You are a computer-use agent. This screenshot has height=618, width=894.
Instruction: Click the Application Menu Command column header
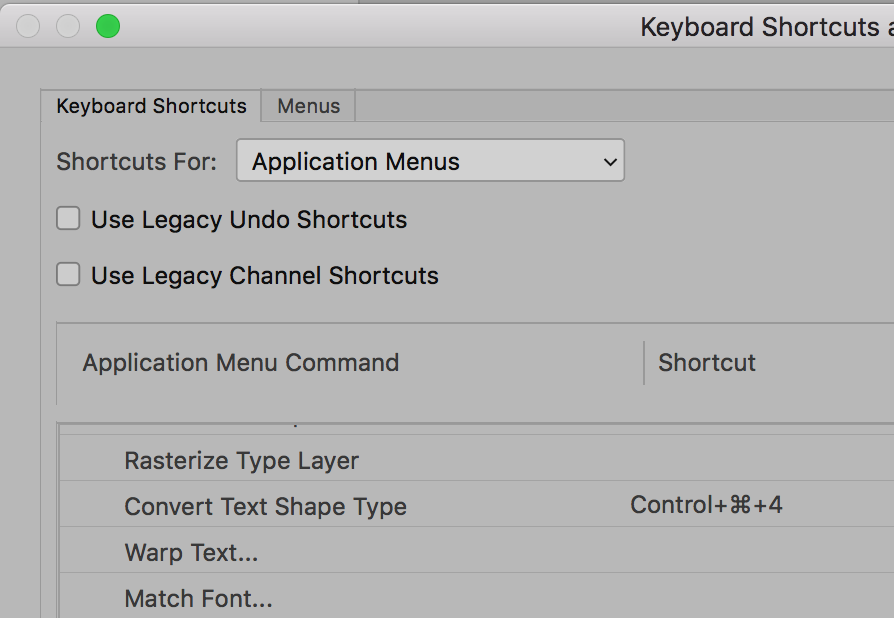(240, 363)
